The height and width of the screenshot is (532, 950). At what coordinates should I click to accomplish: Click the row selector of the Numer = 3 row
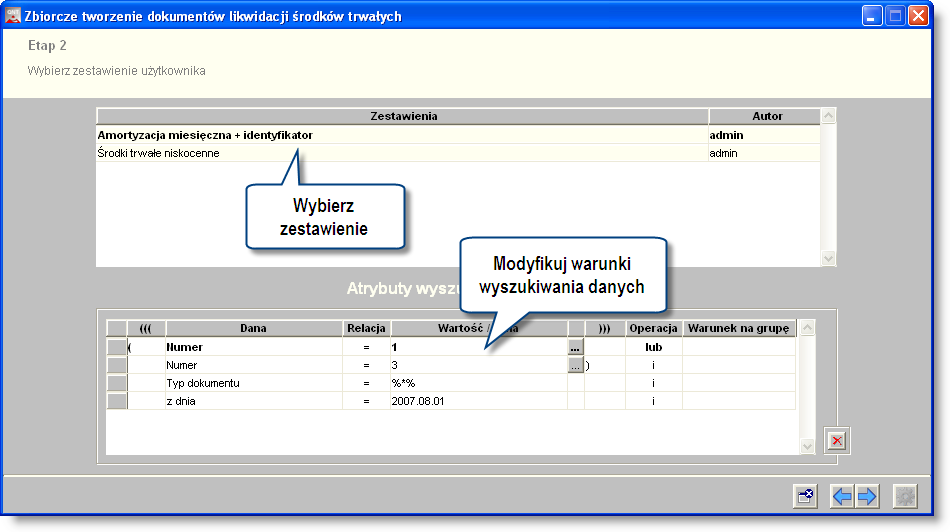tap(116, 365)
